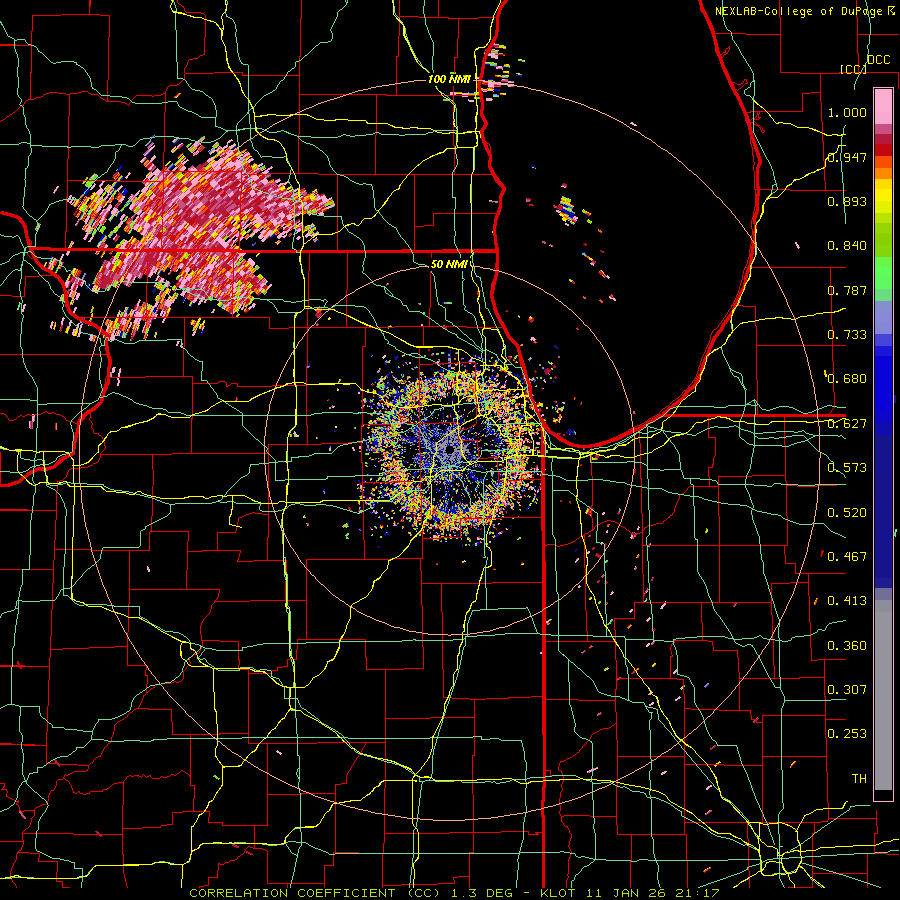
Task: Select the 0.627 scale value
Action: pos(847,424)
